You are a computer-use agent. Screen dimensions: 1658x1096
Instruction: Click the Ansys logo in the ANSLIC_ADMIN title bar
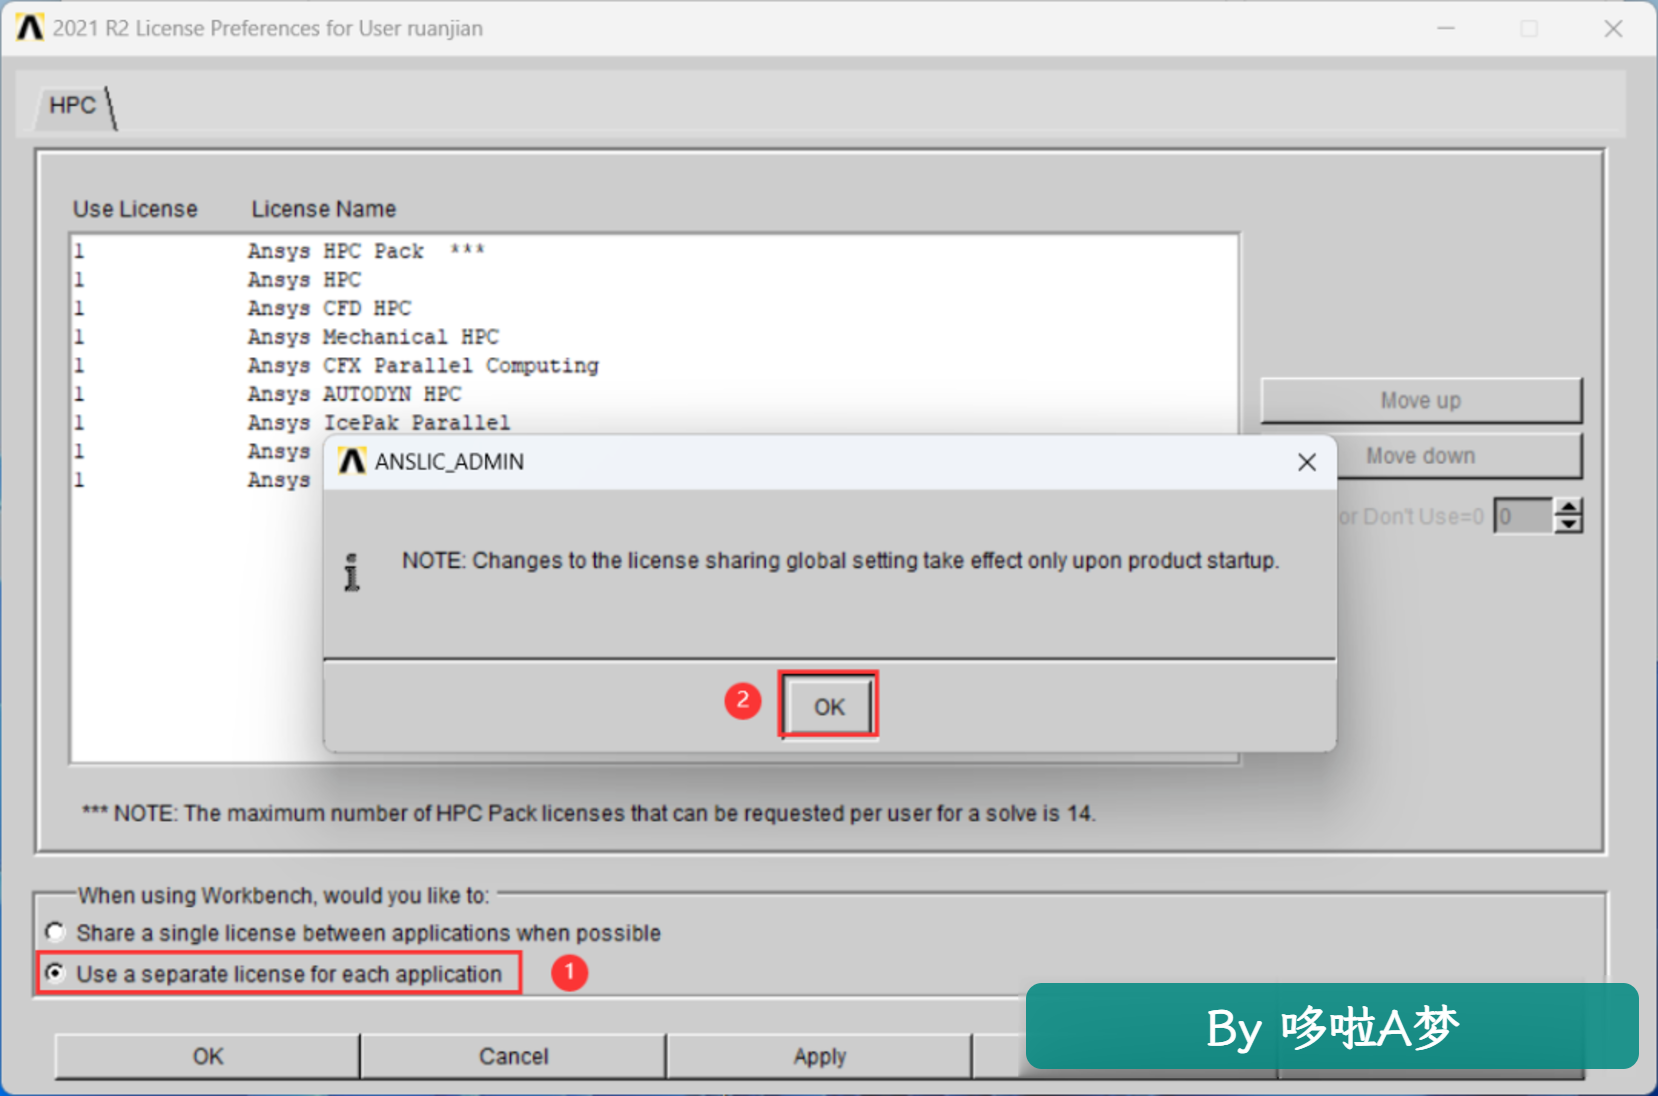(352, 461)
